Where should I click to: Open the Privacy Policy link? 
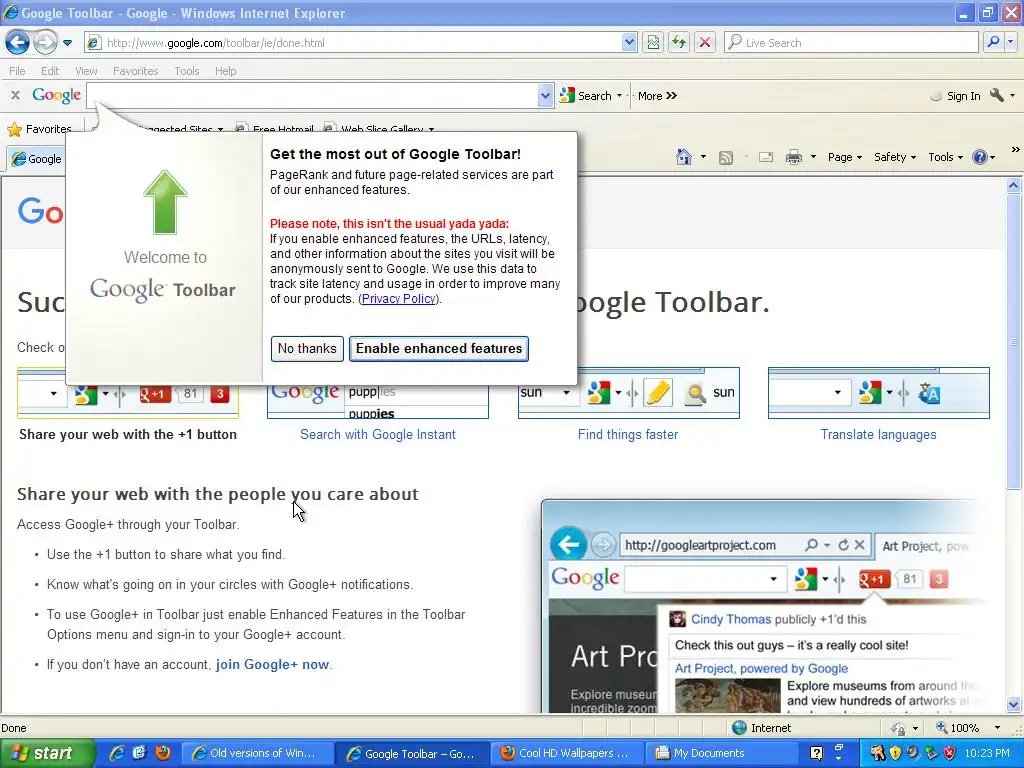[x=398, y=299]
